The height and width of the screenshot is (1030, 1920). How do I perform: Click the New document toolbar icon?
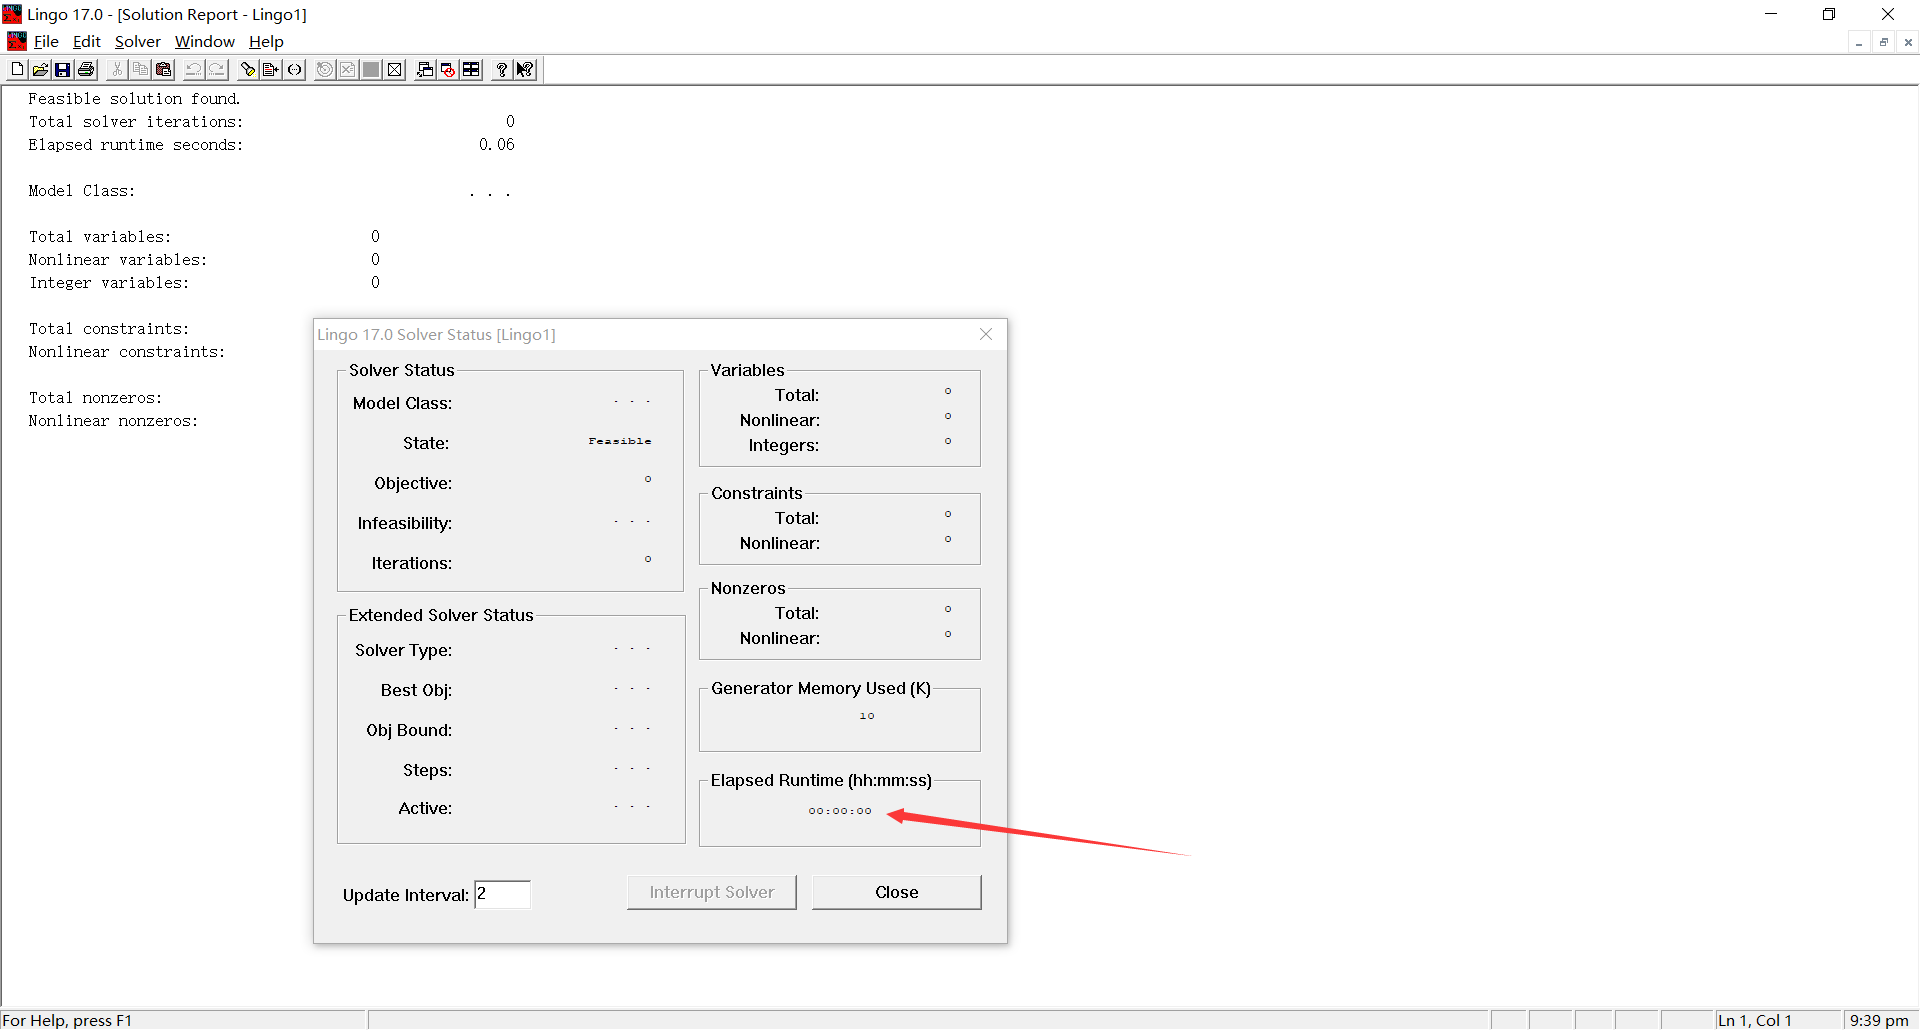(x=17, y=69)
